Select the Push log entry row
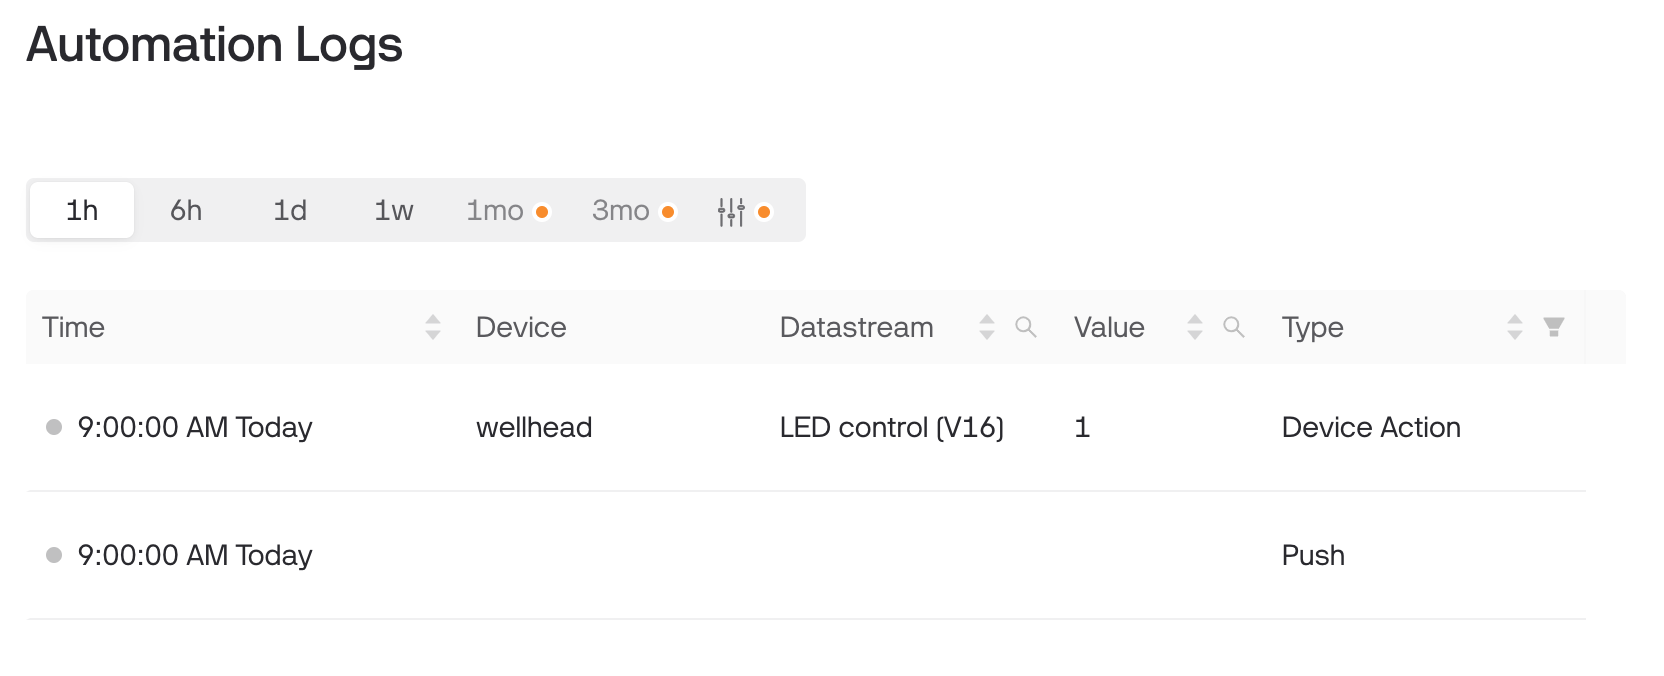Screen dimensions: 1664x676 coord(806,555)
